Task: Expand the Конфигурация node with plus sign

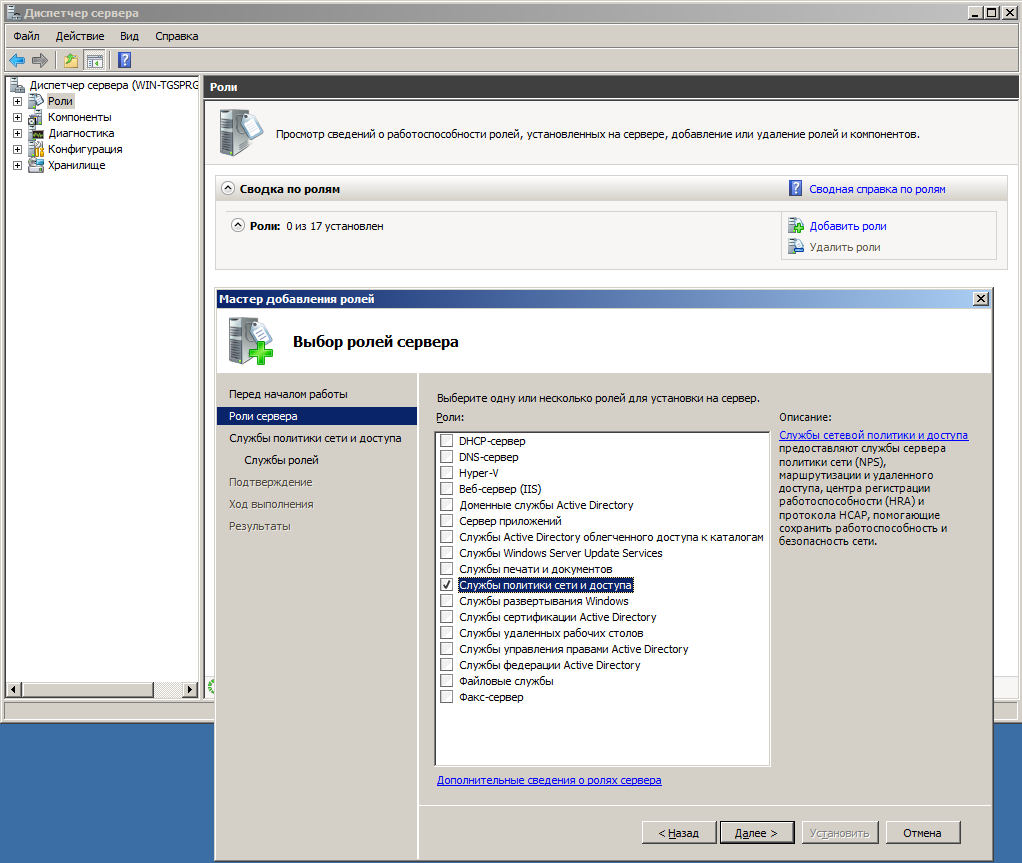Action: pyautogui.click(x=17, y=149)
